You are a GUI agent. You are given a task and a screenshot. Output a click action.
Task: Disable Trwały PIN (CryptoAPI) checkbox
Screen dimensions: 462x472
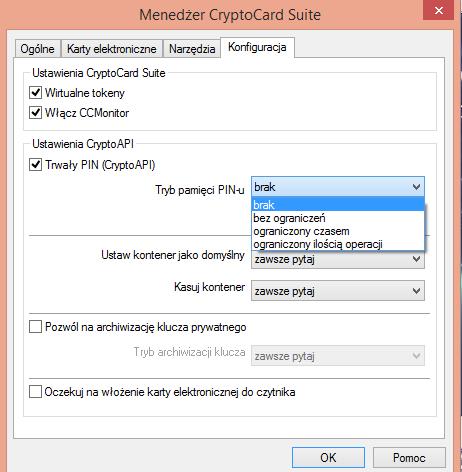pyautogui.click(x=35, y=164)
